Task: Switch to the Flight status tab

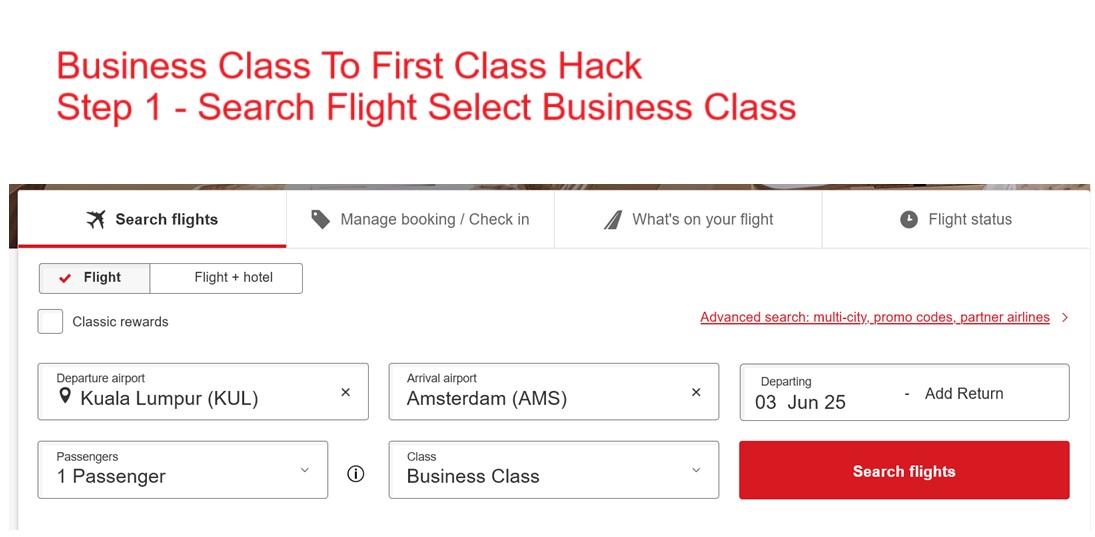Action: 956,219
